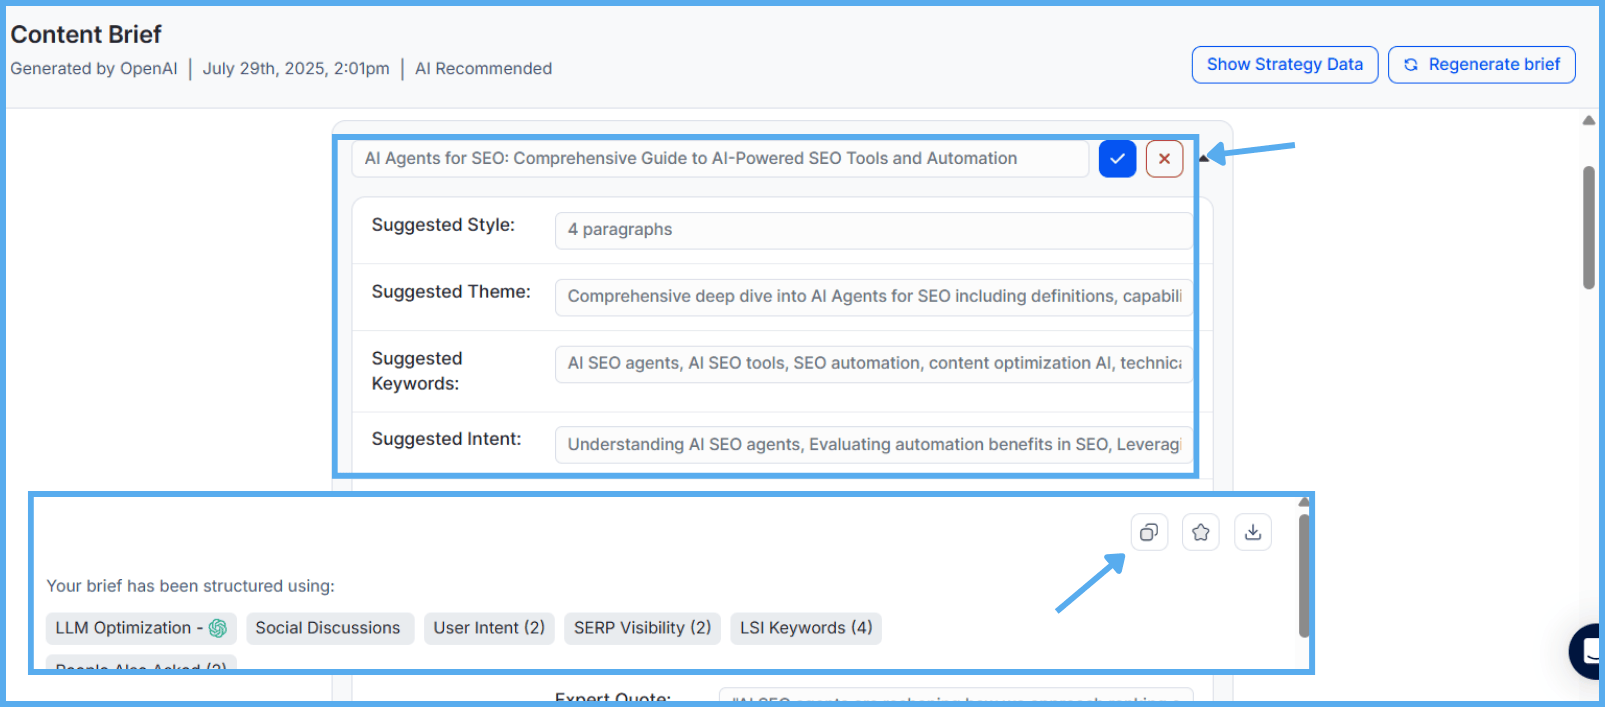The image size is (1605, 707).
Task: Select the SERP Visibility (2) tag
Action: (642, 628)
